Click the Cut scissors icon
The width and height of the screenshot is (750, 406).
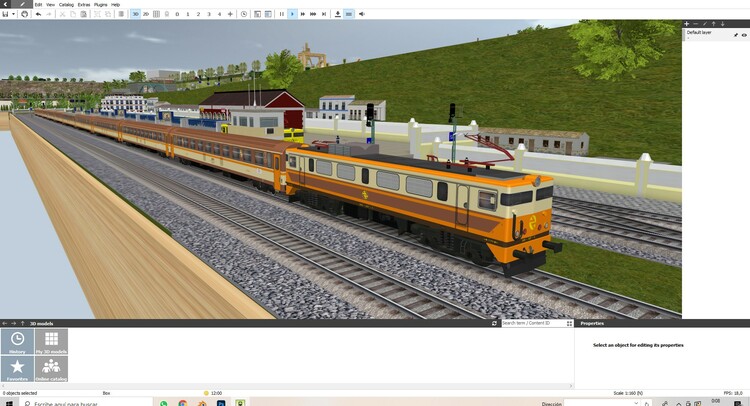[x=62, y=14]
